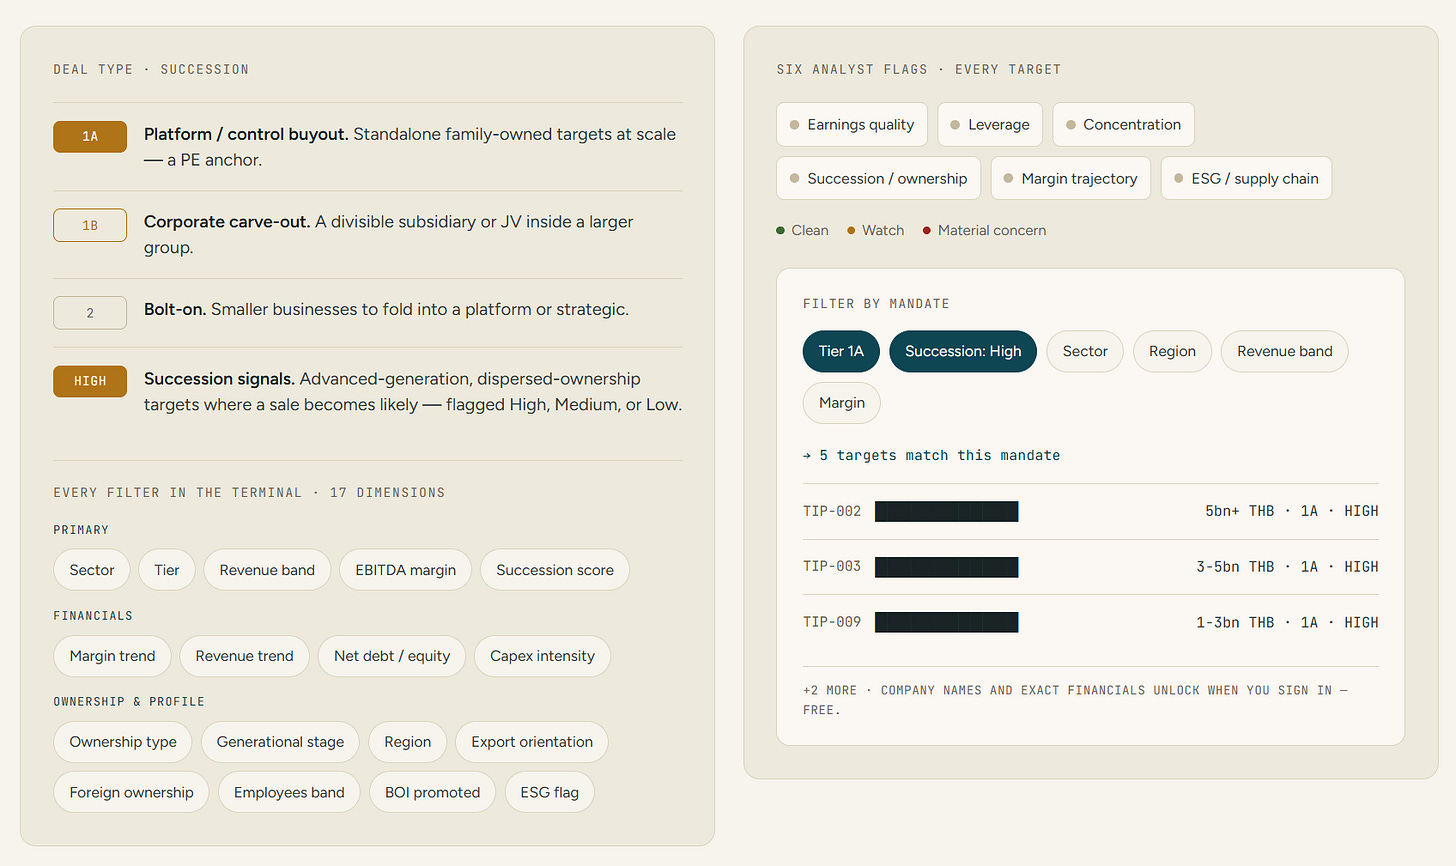Click the 'DEAL TYPE · SUCCESSION' heading
Screen dimensions: 1456x866
(151, 69)
